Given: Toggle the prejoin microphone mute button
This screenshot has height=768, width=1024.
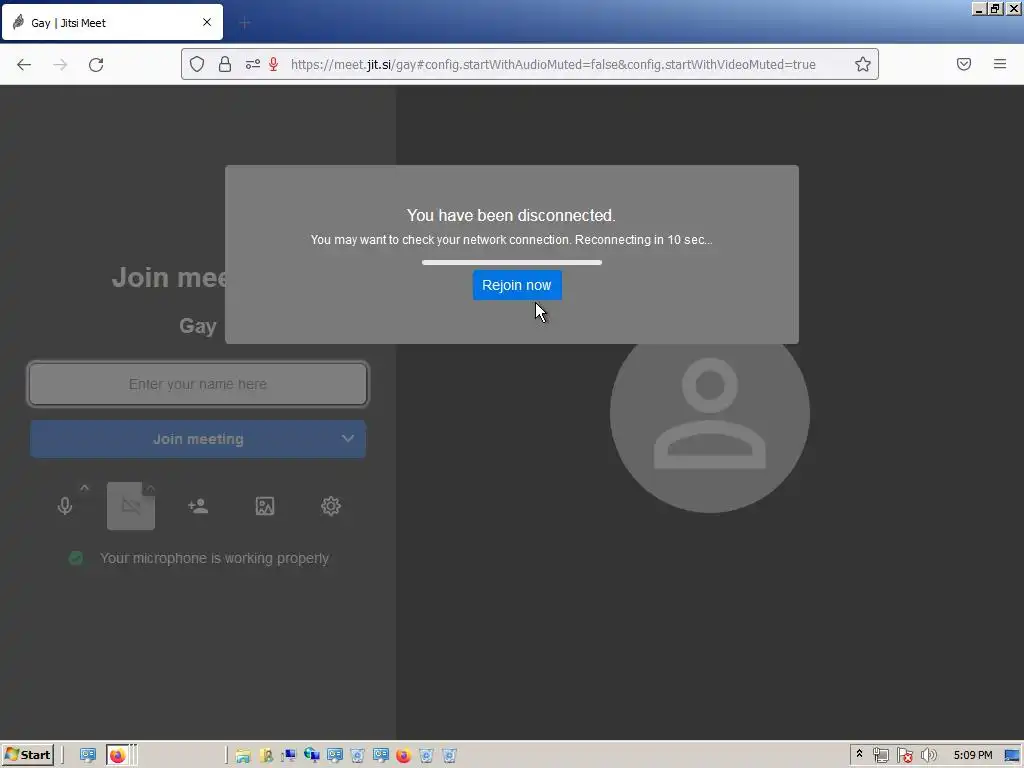Looking at the screenshot, I should [65, 506].
